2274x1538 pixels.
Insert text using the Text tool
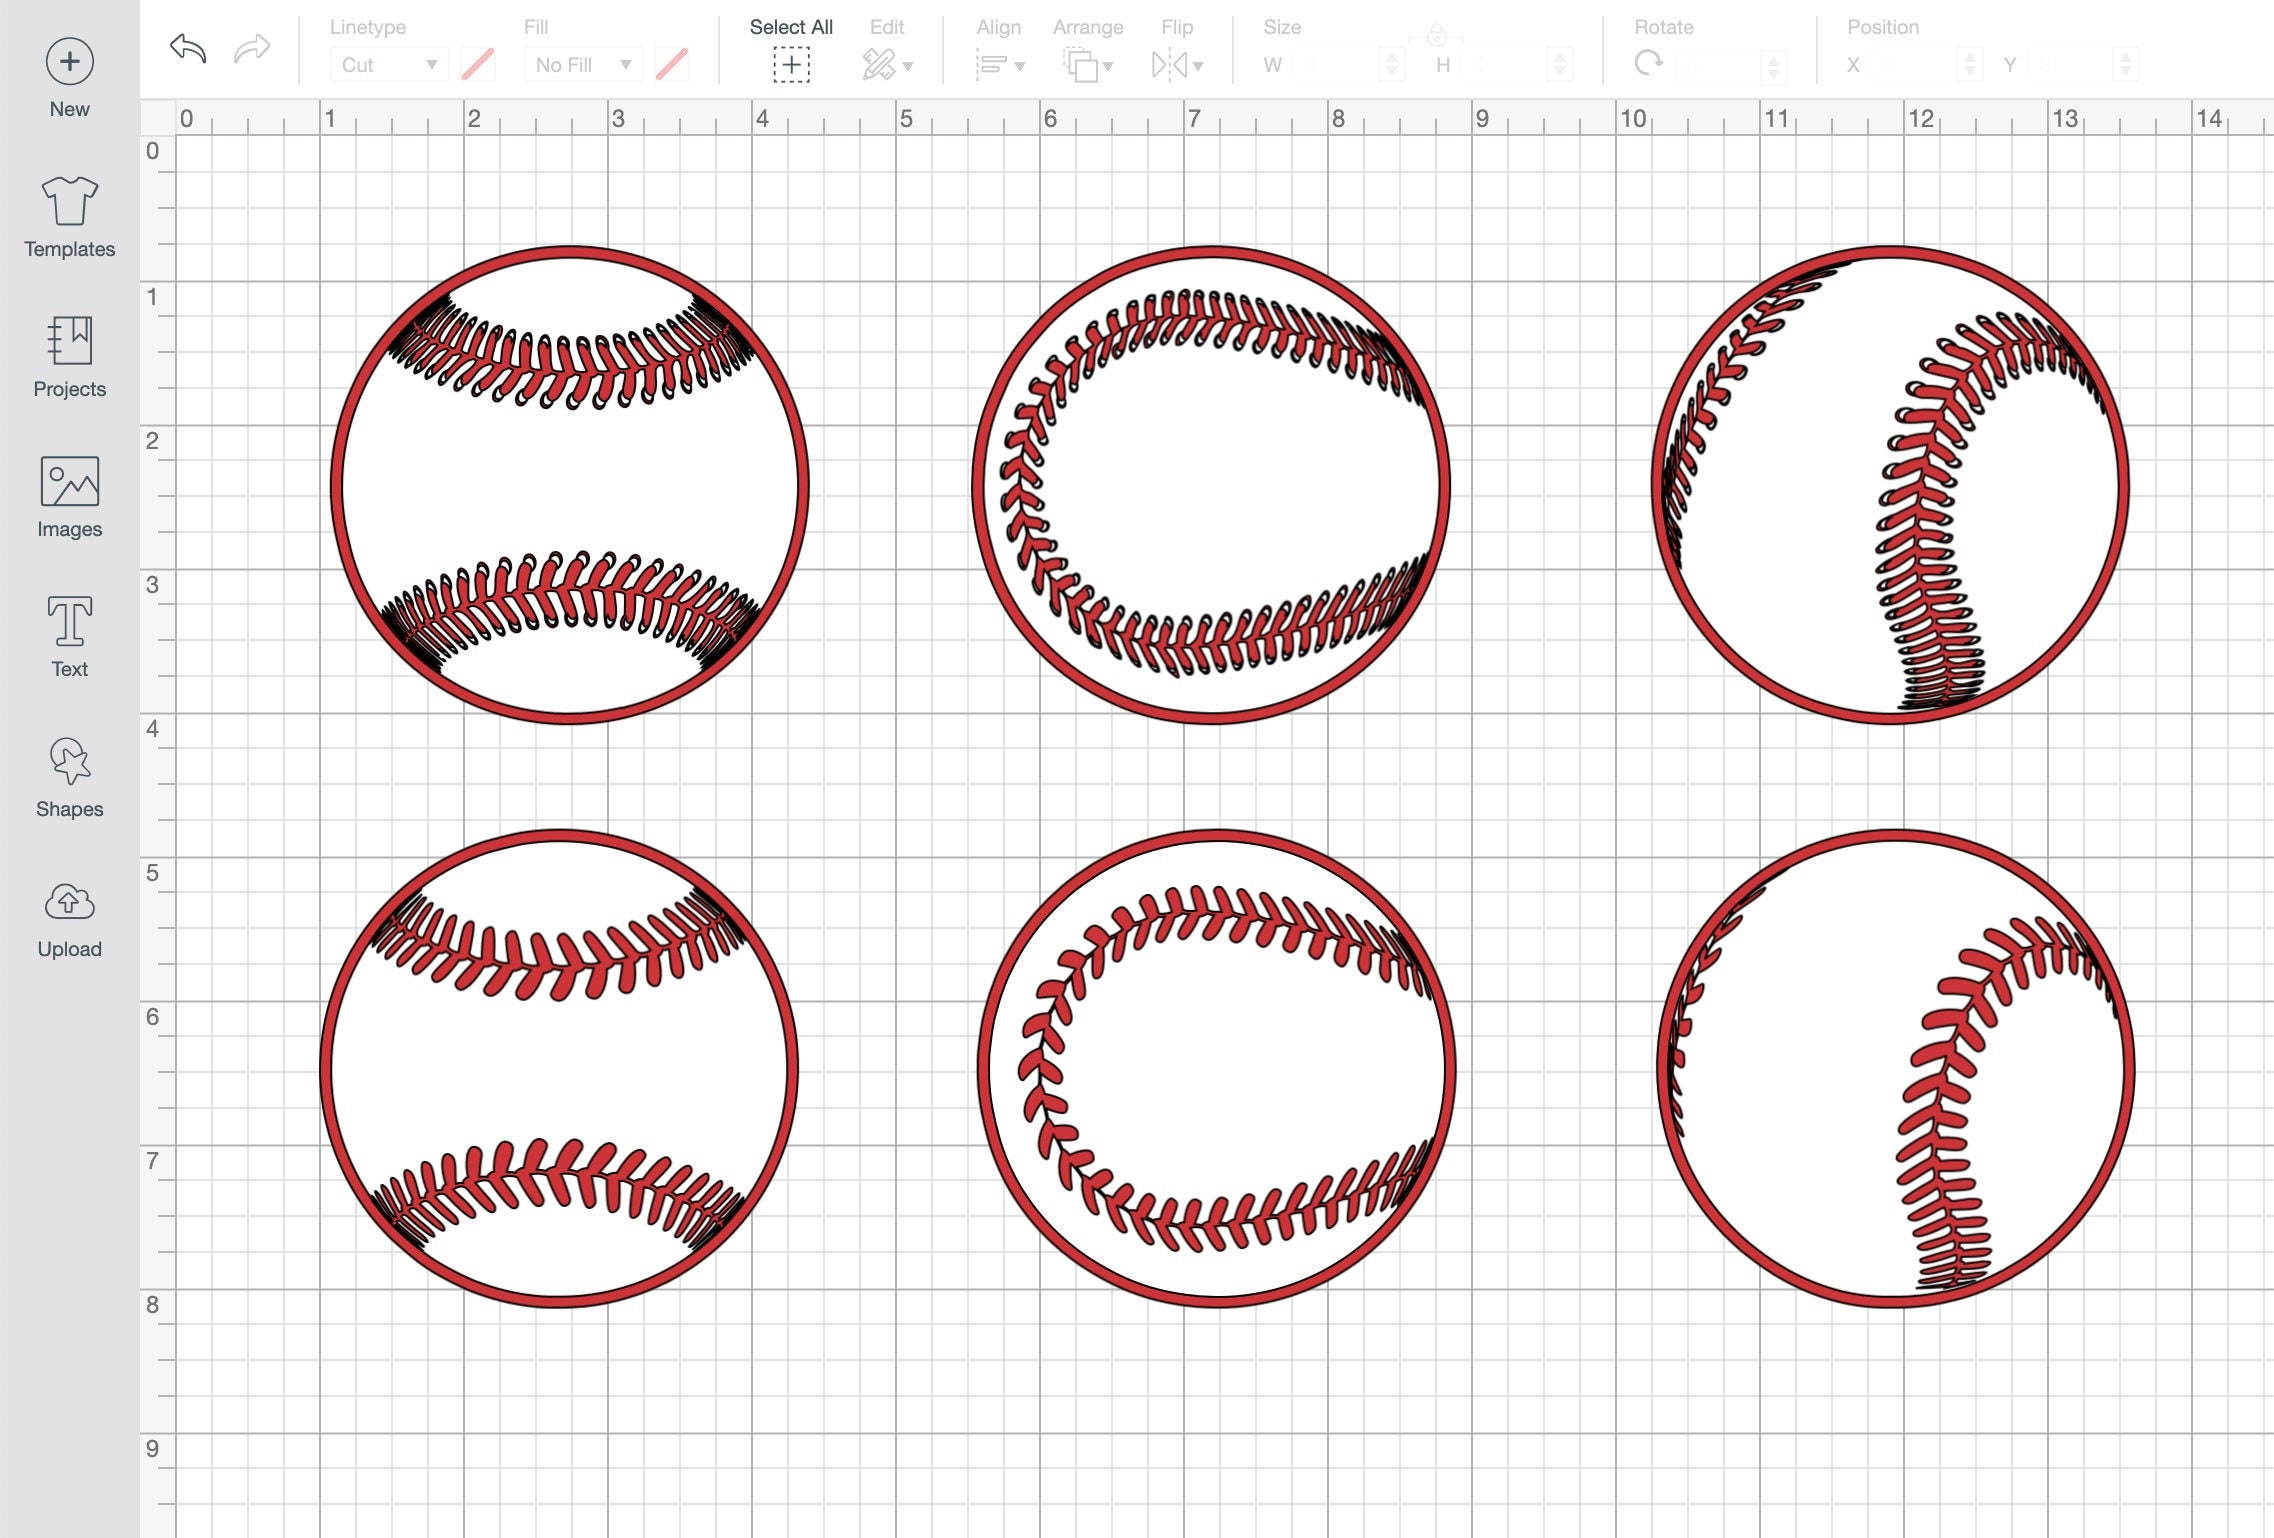coord(68,627)
